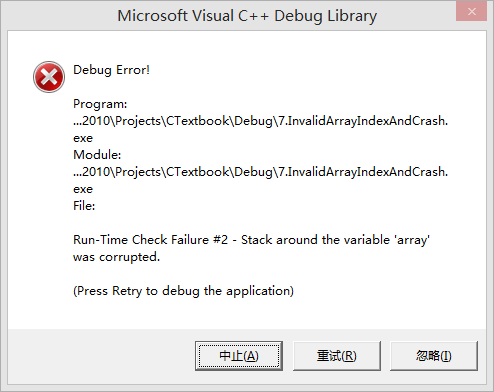Click the Press Retry to debug hint

(183, 291)
